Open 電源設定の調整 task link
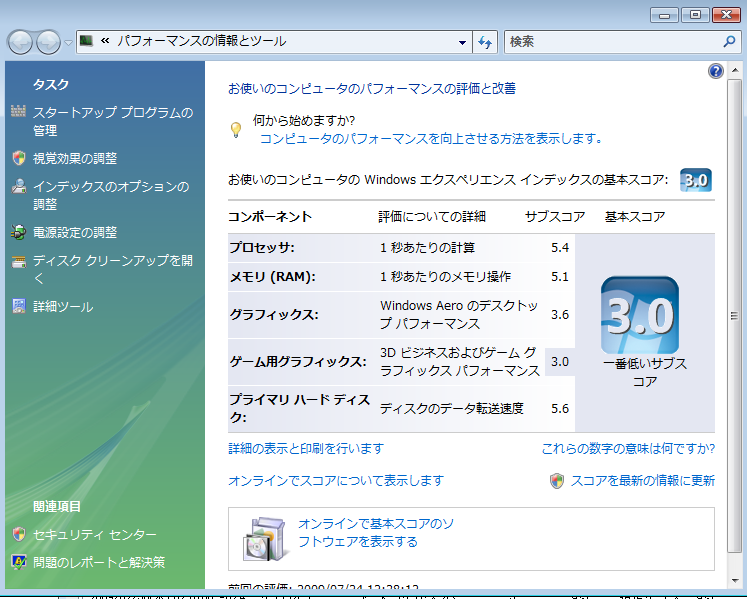Screen dimensions: 747x599 coord(75,233)
